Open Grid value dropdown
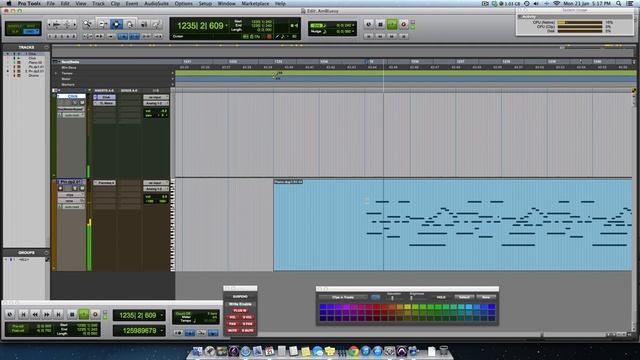 (353, 25)
